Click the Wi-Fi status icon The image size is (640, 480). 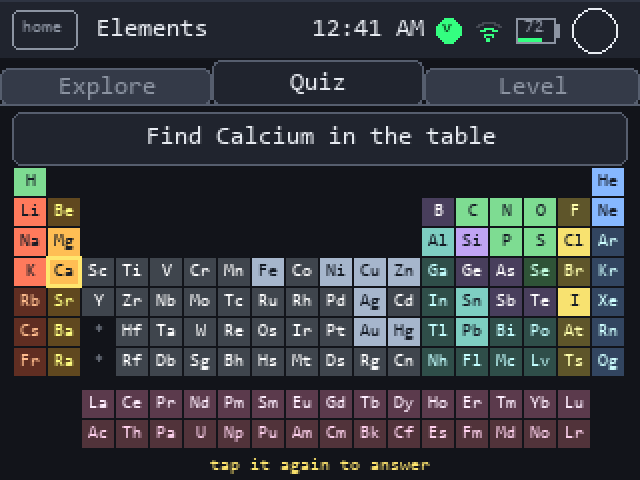pyautogui.click(x=489, y=32)
